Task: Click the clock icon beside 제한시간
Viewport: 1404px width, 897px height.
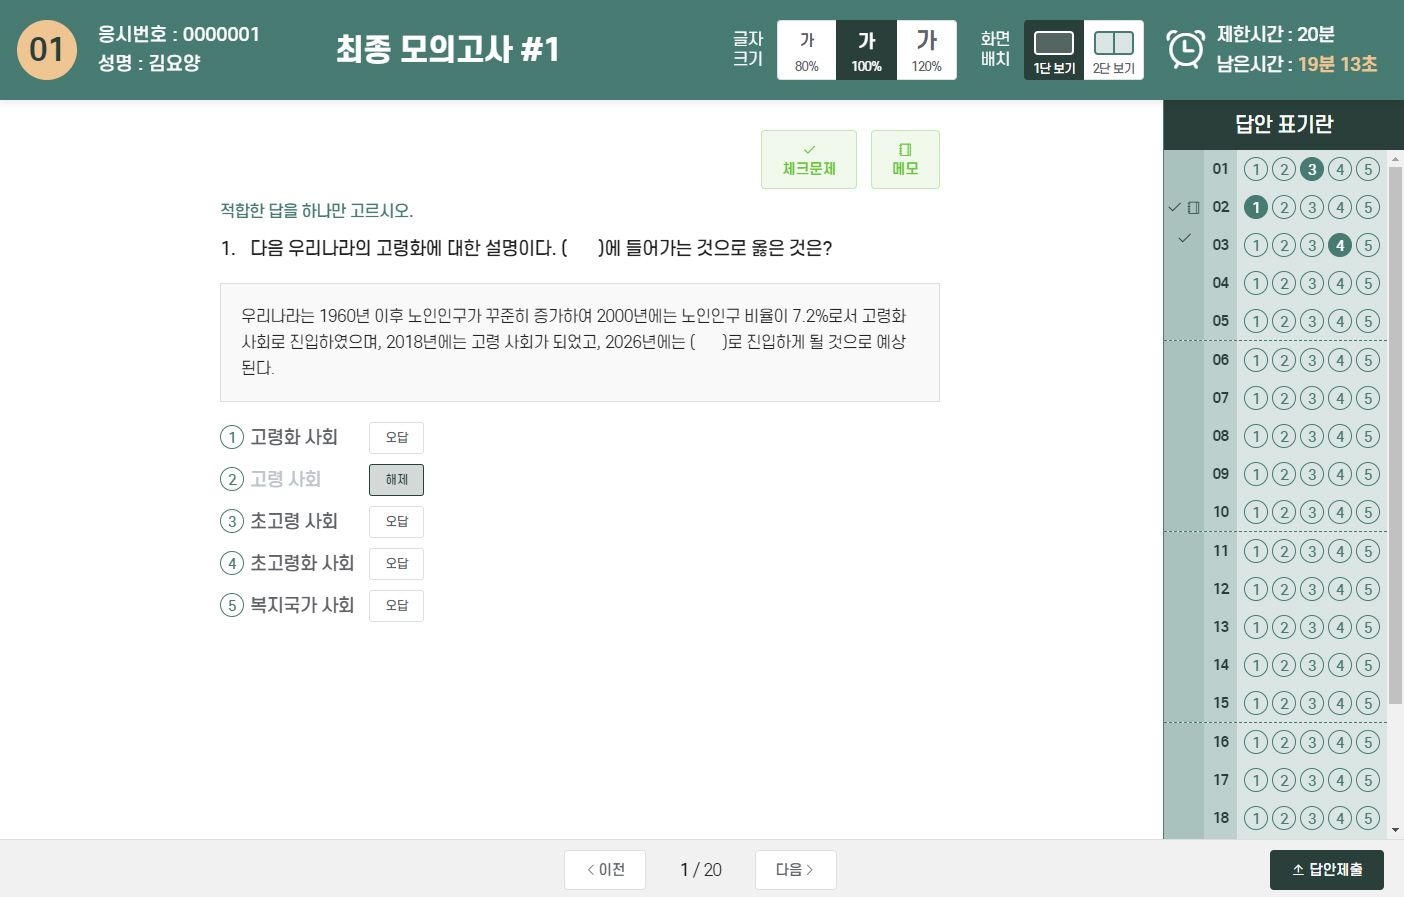Action: pyautogui.click(x=1184, y=48)
